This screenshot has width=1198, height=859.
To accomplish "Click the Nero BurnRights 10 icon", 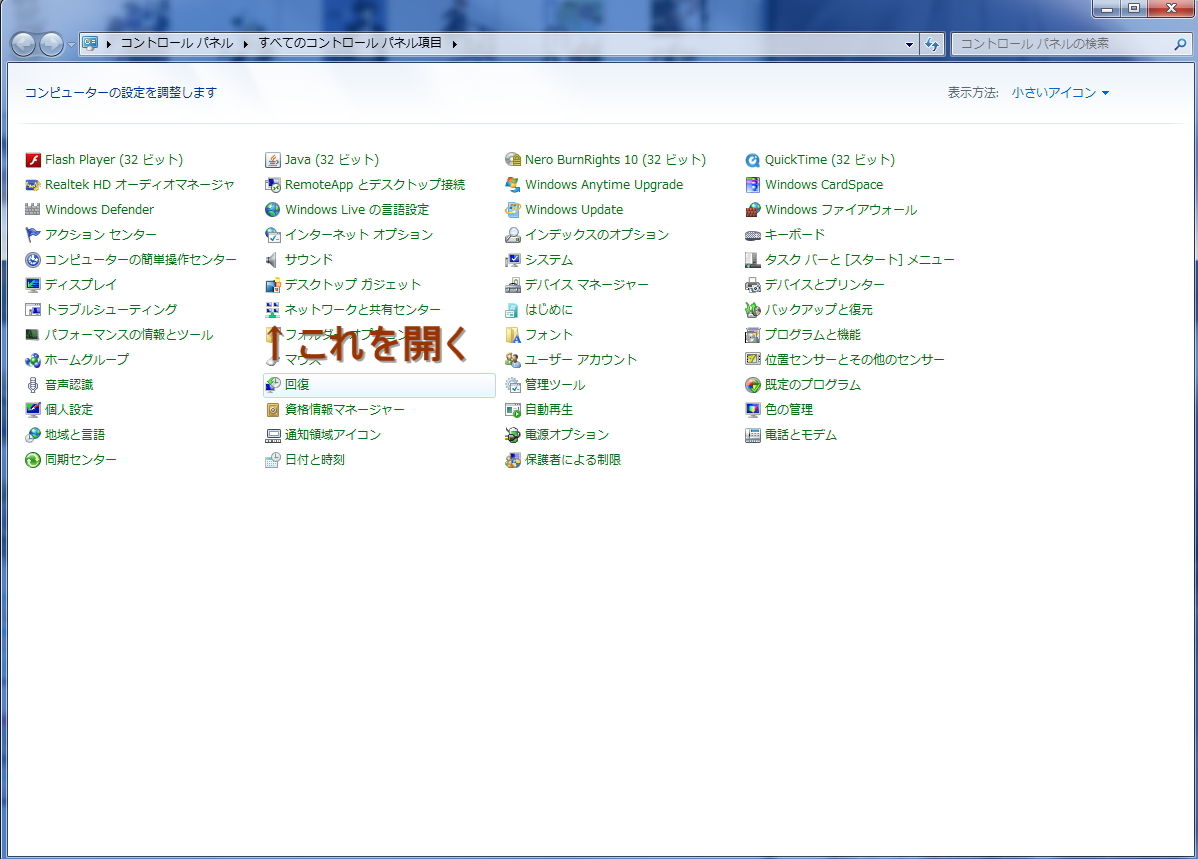I will pos(513,160).
